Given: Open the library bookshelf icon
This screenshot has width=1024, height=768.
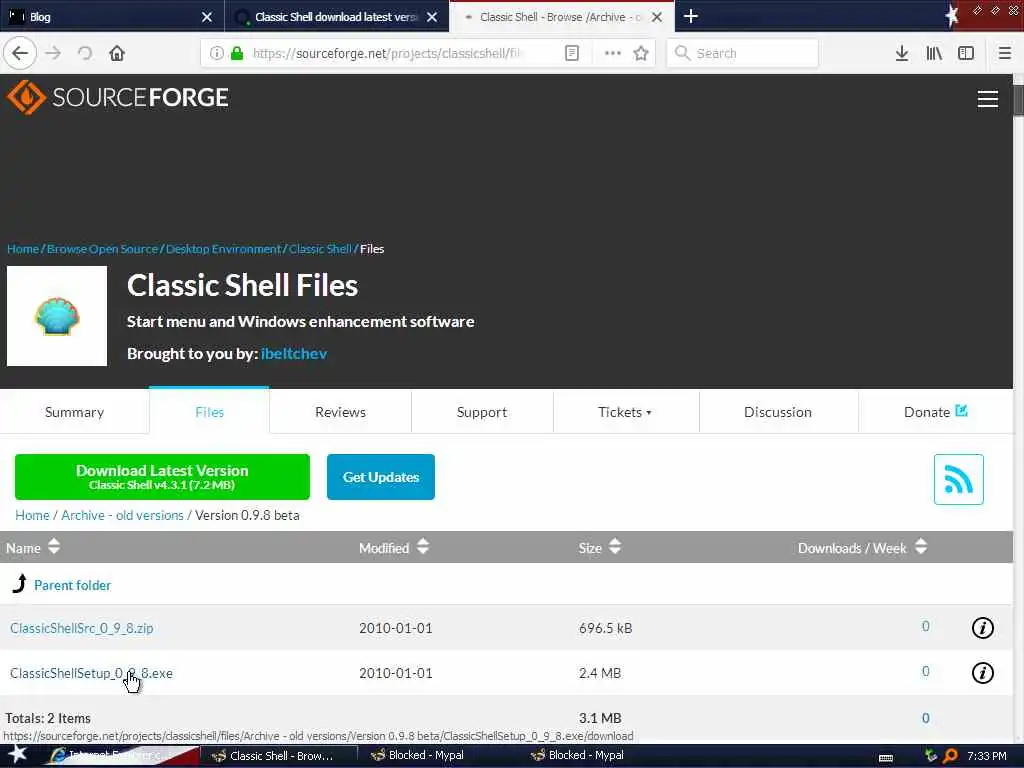Looking at the screenshot, I should click(934, 53).
